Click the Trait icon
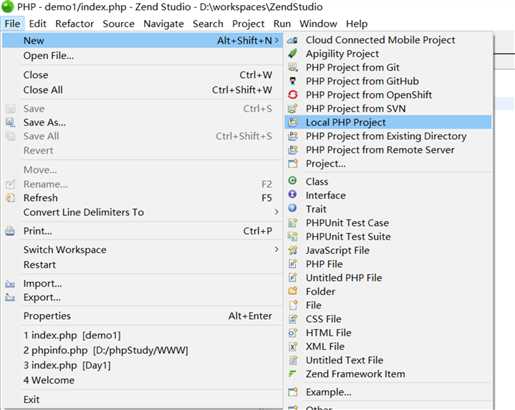This screenshot has width=515, height=410. tap(292, 208)
